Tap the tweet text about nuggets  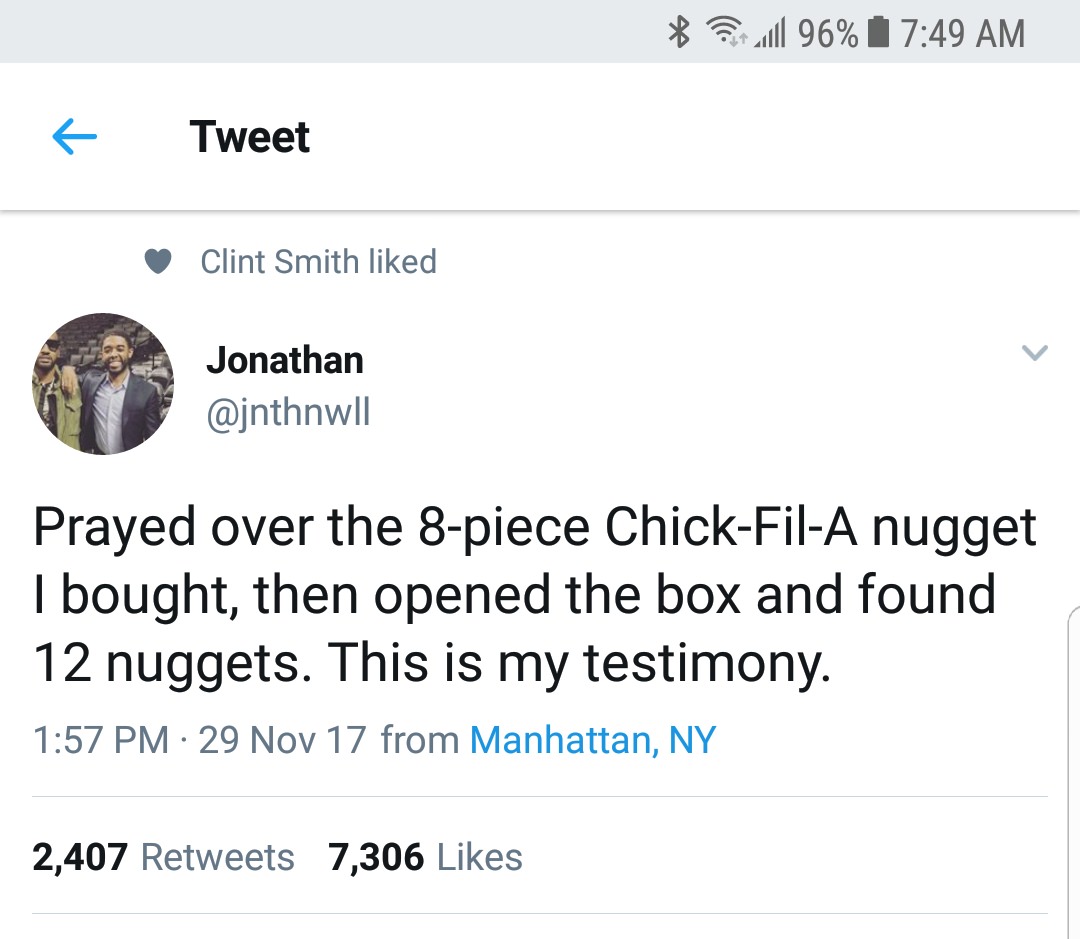pos(534,594)
